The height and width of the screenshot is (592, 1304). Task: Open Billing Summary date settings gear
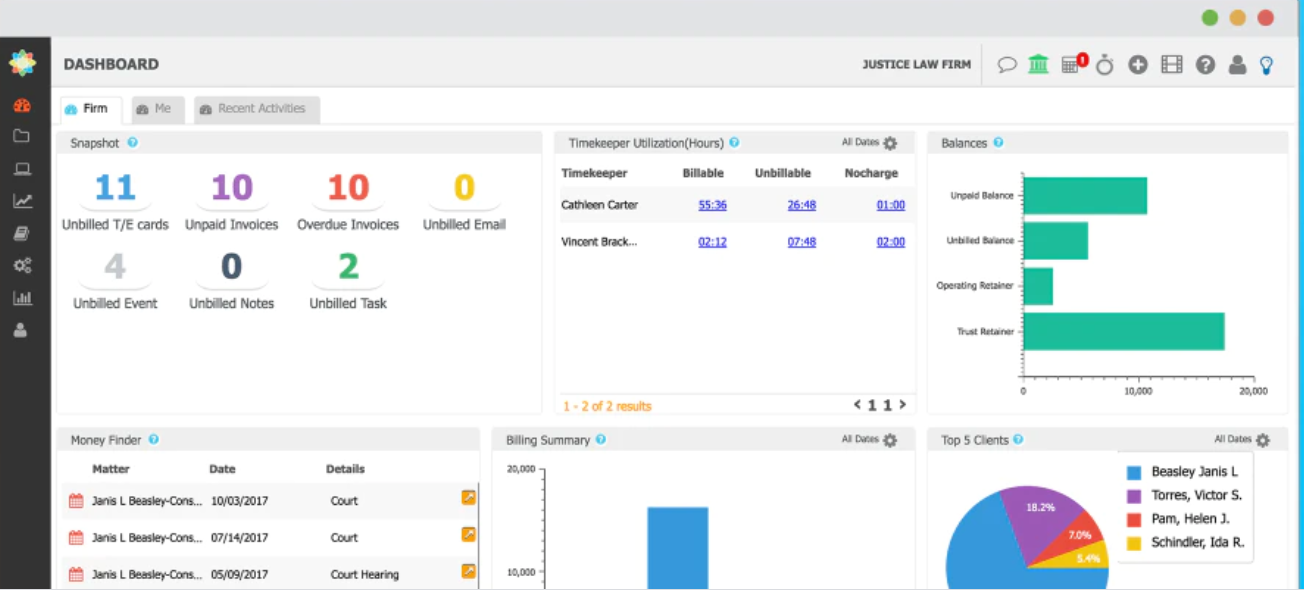tap(890, 440)
